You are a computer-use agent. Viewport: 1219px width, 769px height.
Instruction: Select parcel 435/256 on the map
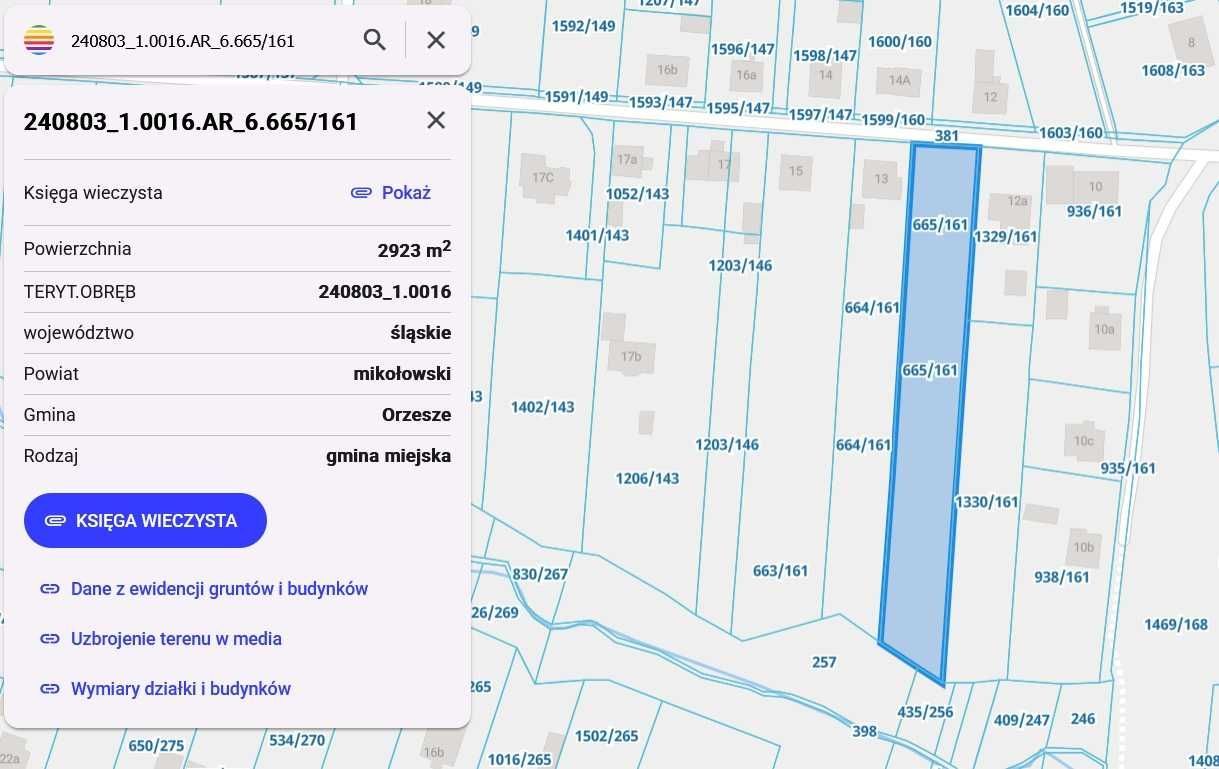coord(926,712)
